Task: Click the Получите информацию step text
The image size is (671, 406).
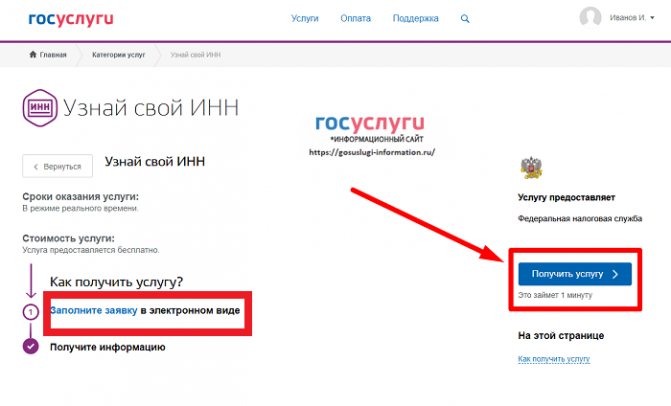Action: coord(107,347)
